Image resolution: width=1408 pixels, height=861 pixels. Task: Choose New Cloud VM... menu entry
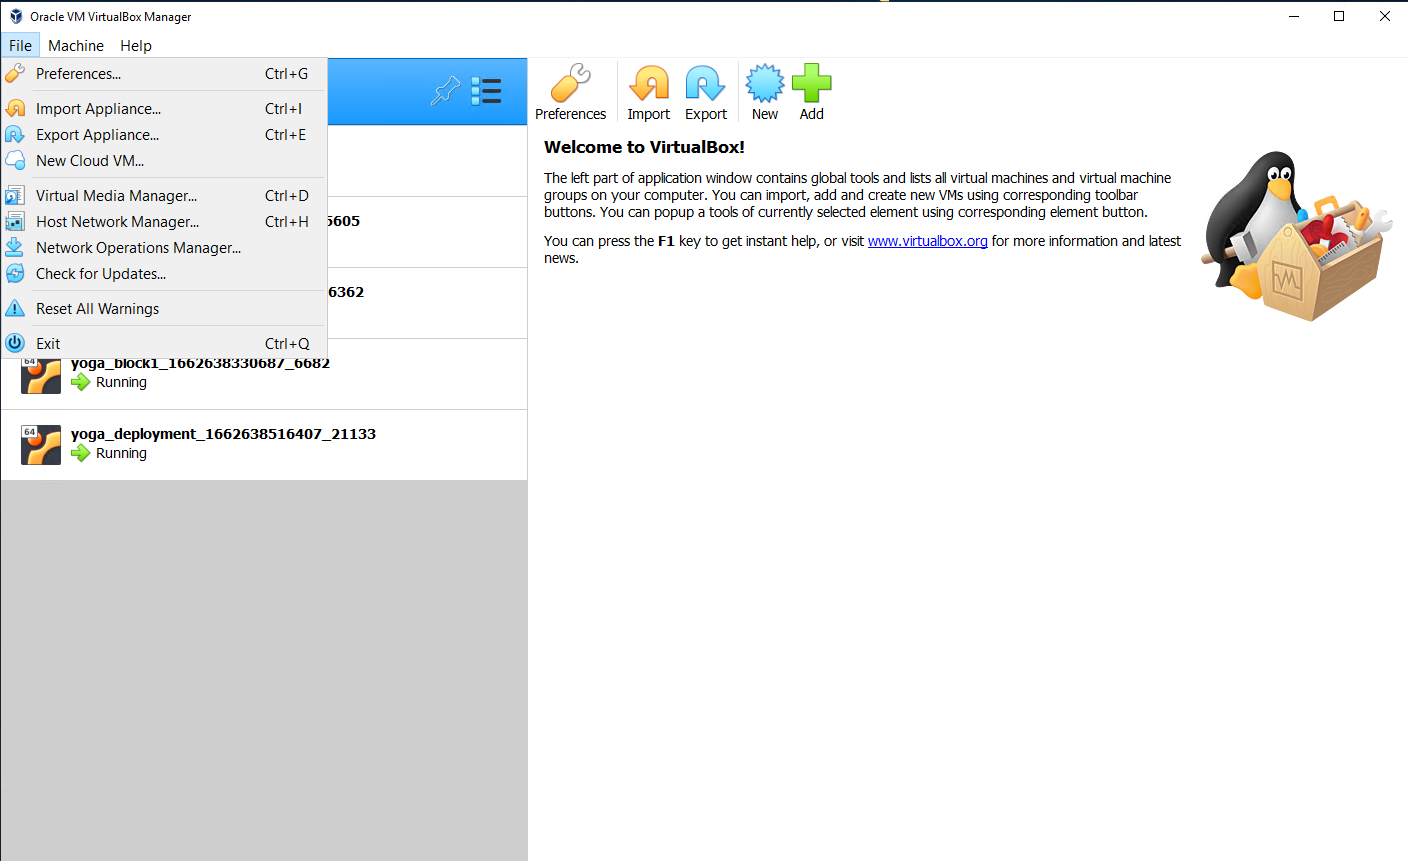coord(164,161)
